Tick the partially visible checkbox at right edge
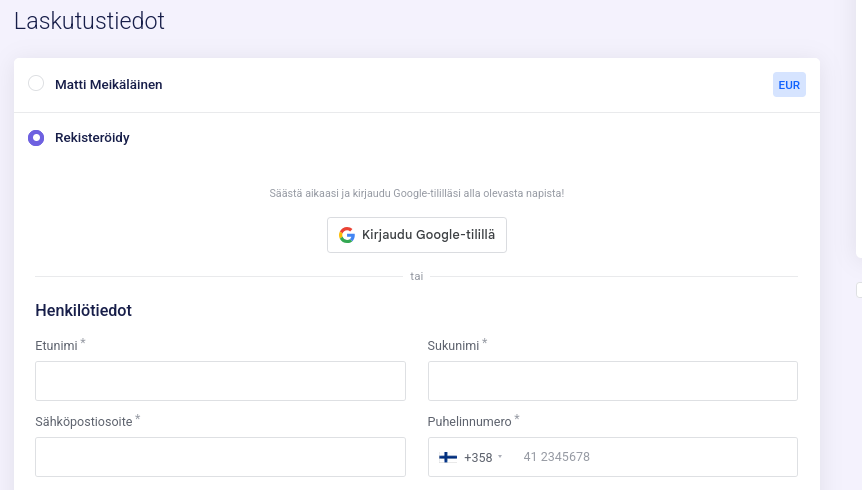 [x=859, y=290]
